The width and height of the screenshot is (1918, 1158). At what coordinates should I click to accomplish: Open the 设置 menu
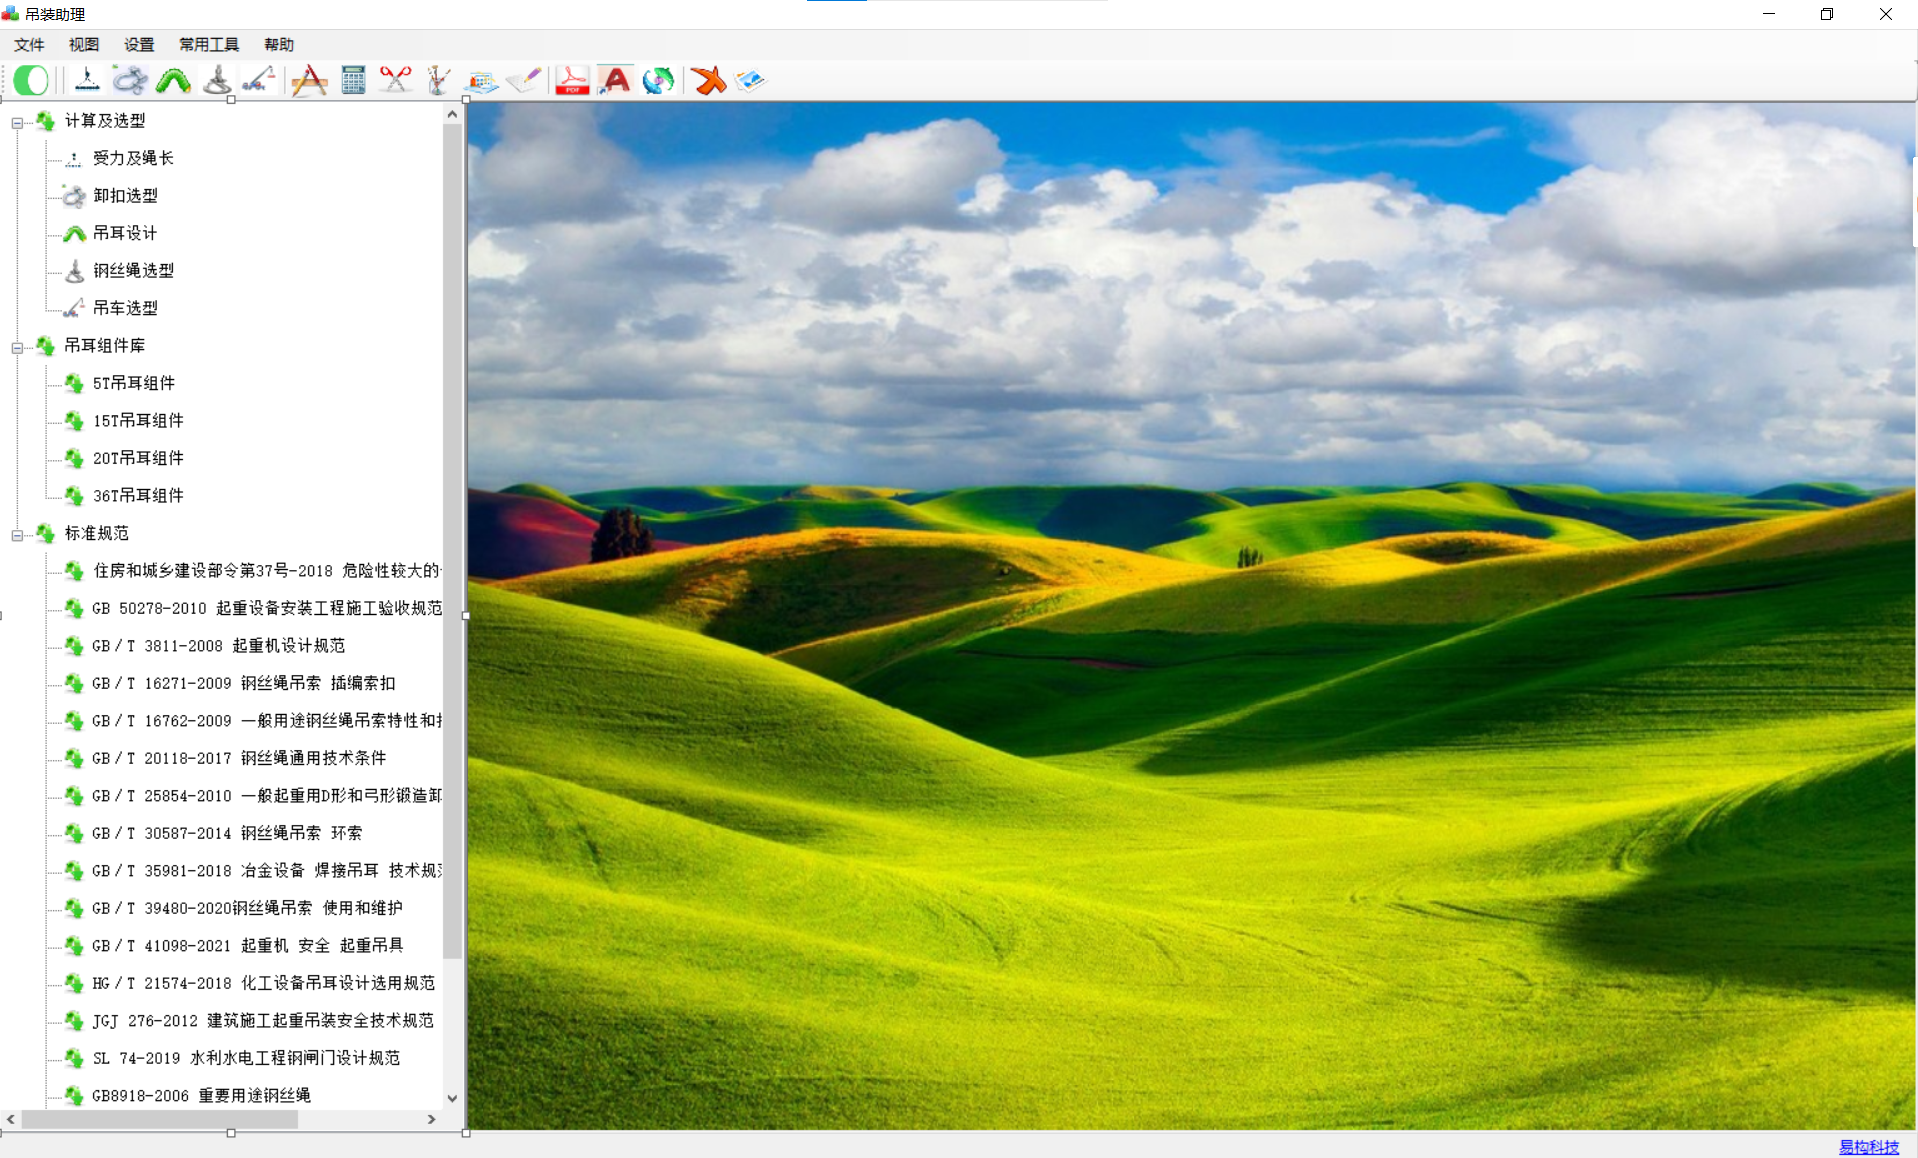click(x=139, y=44)
